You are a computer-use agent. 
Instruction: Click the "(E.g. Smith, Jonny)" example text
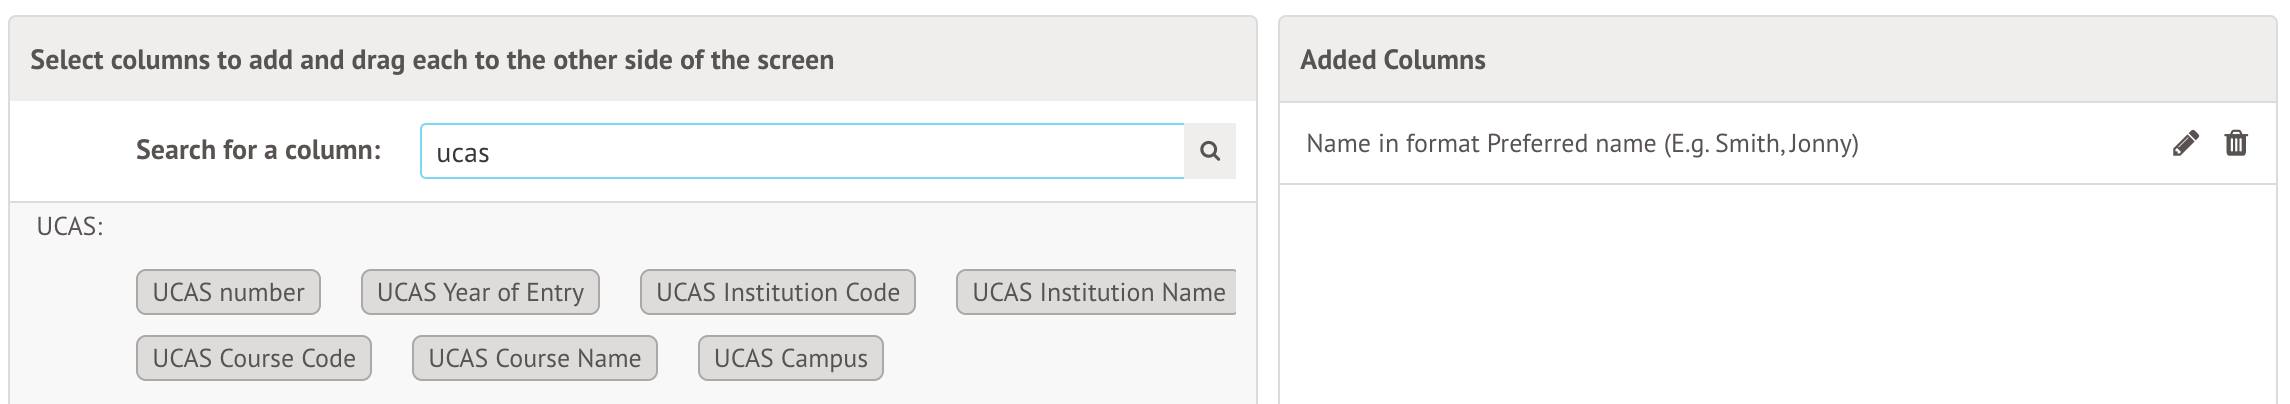[x=1760, y=144]
